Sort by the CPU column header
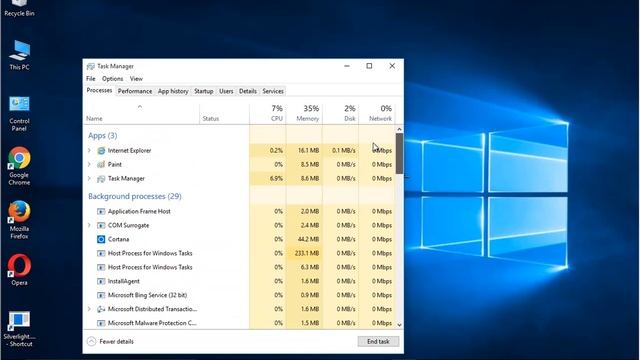The width and height of the screenshot is (640, 360). pos(268,113)
